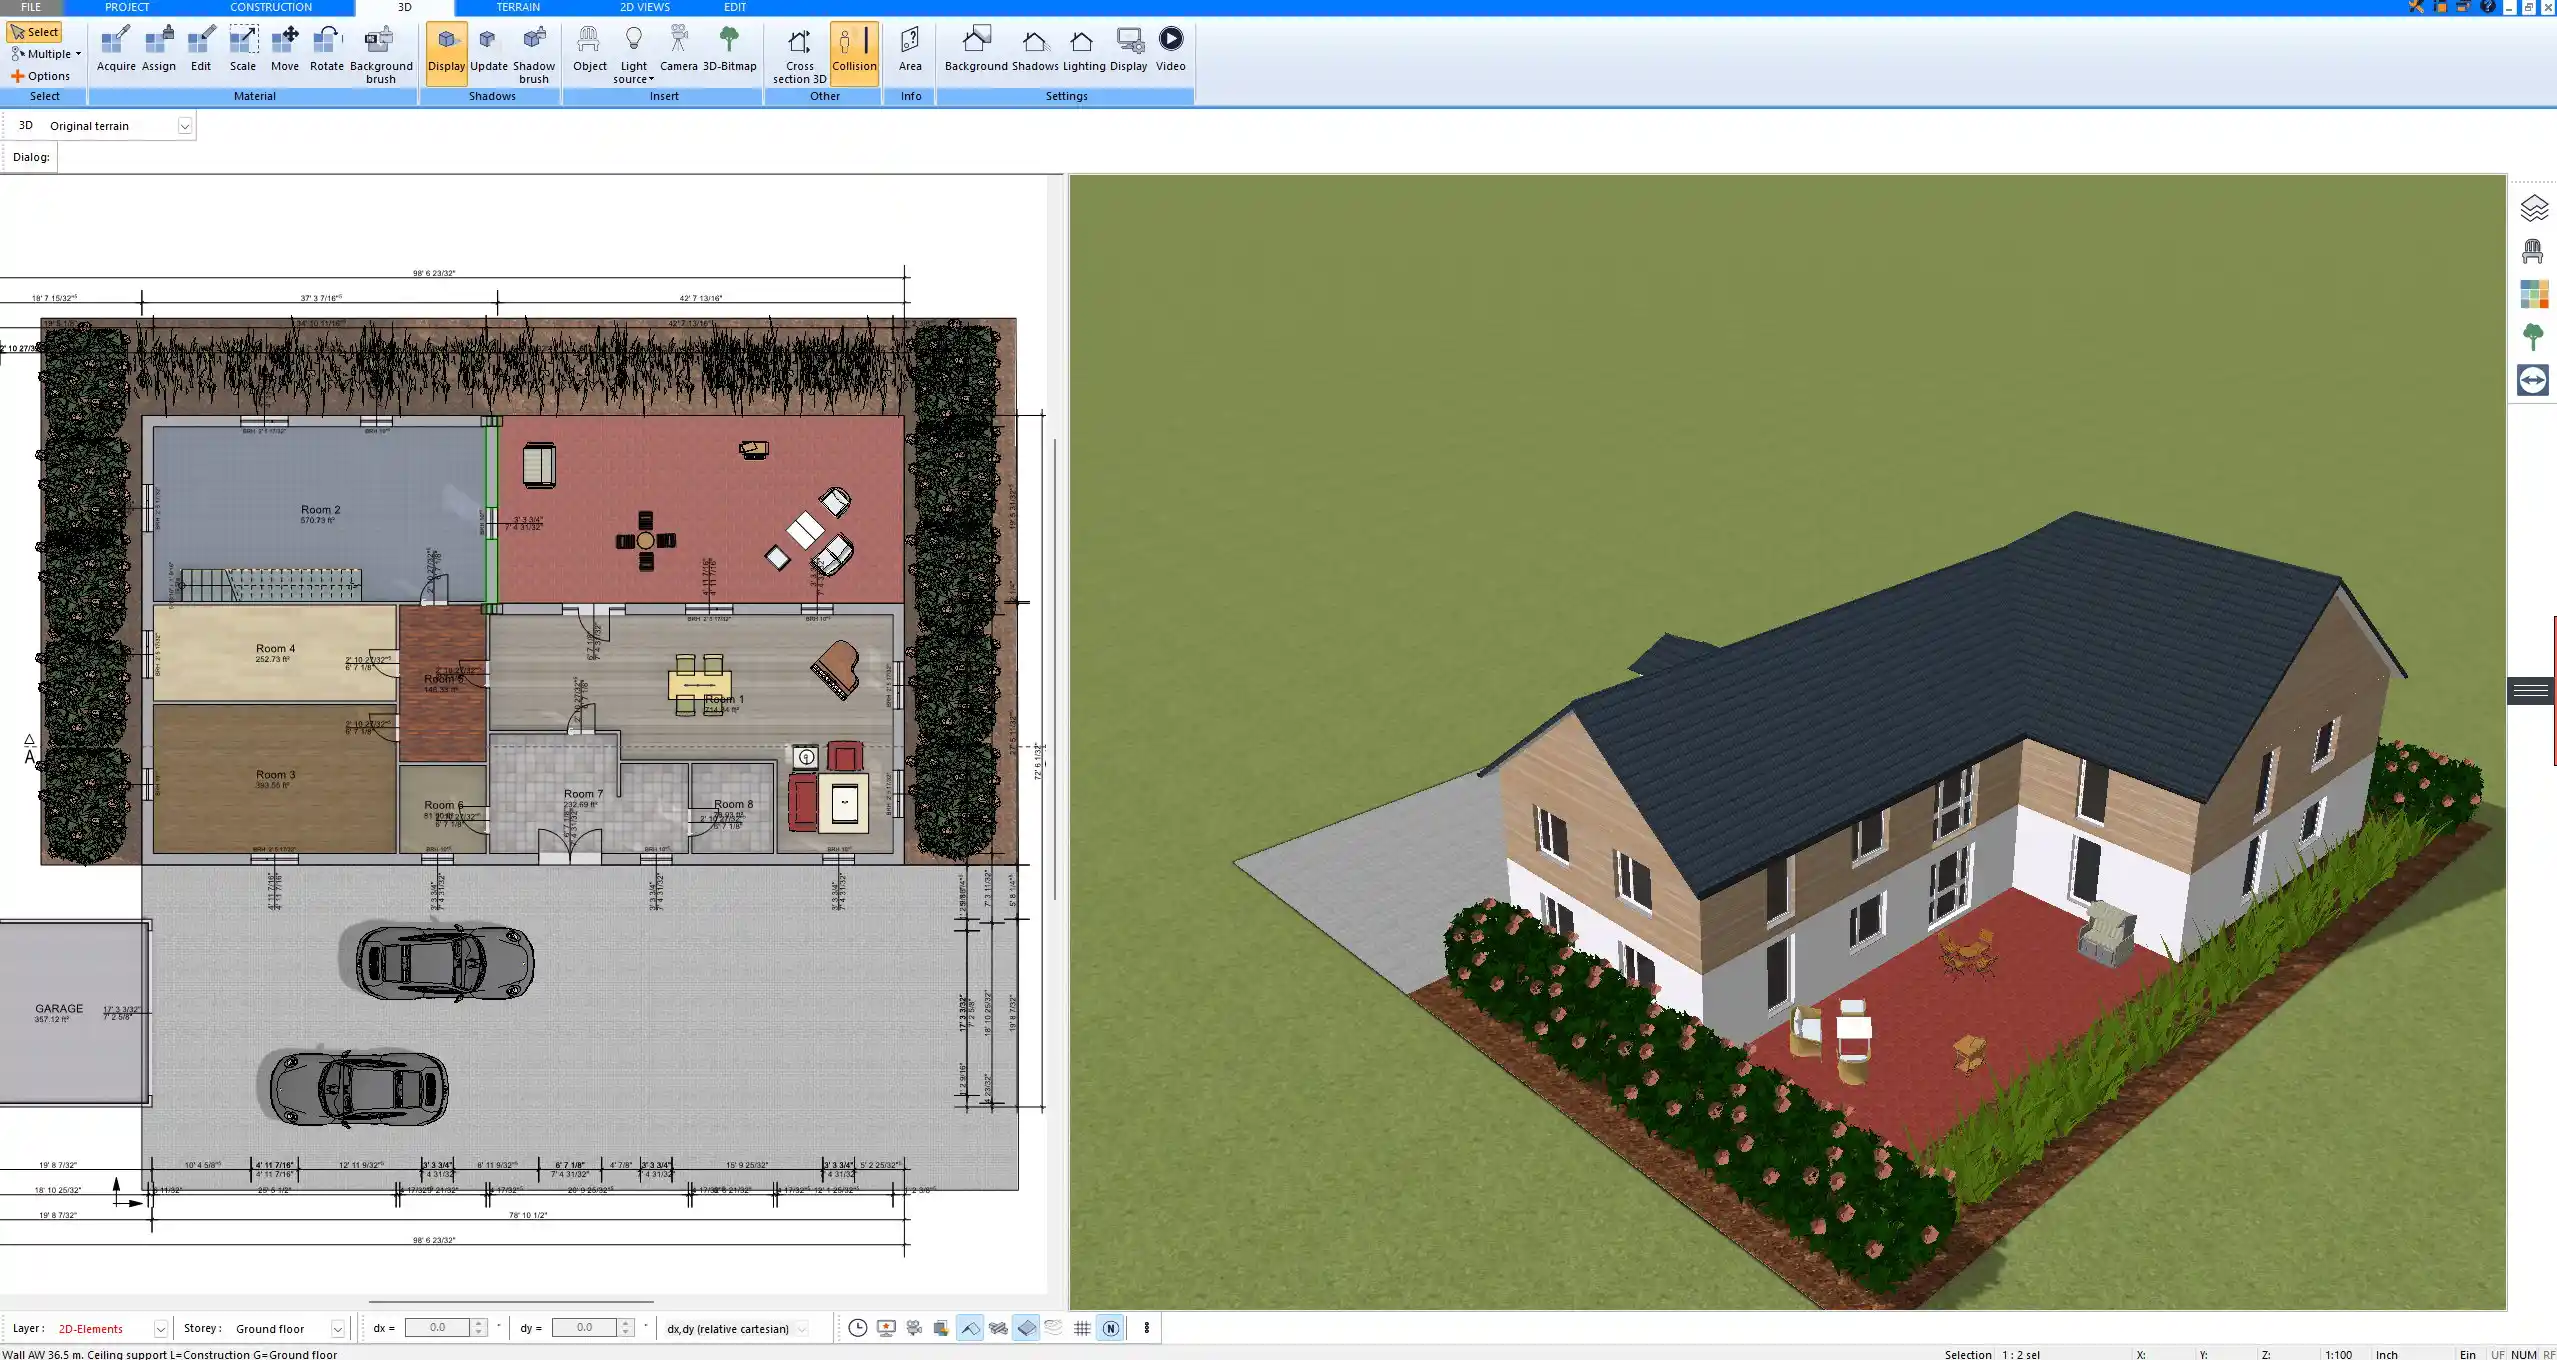Click the Select button
The image size is (2557, 1360).
[x=35, y=32]
